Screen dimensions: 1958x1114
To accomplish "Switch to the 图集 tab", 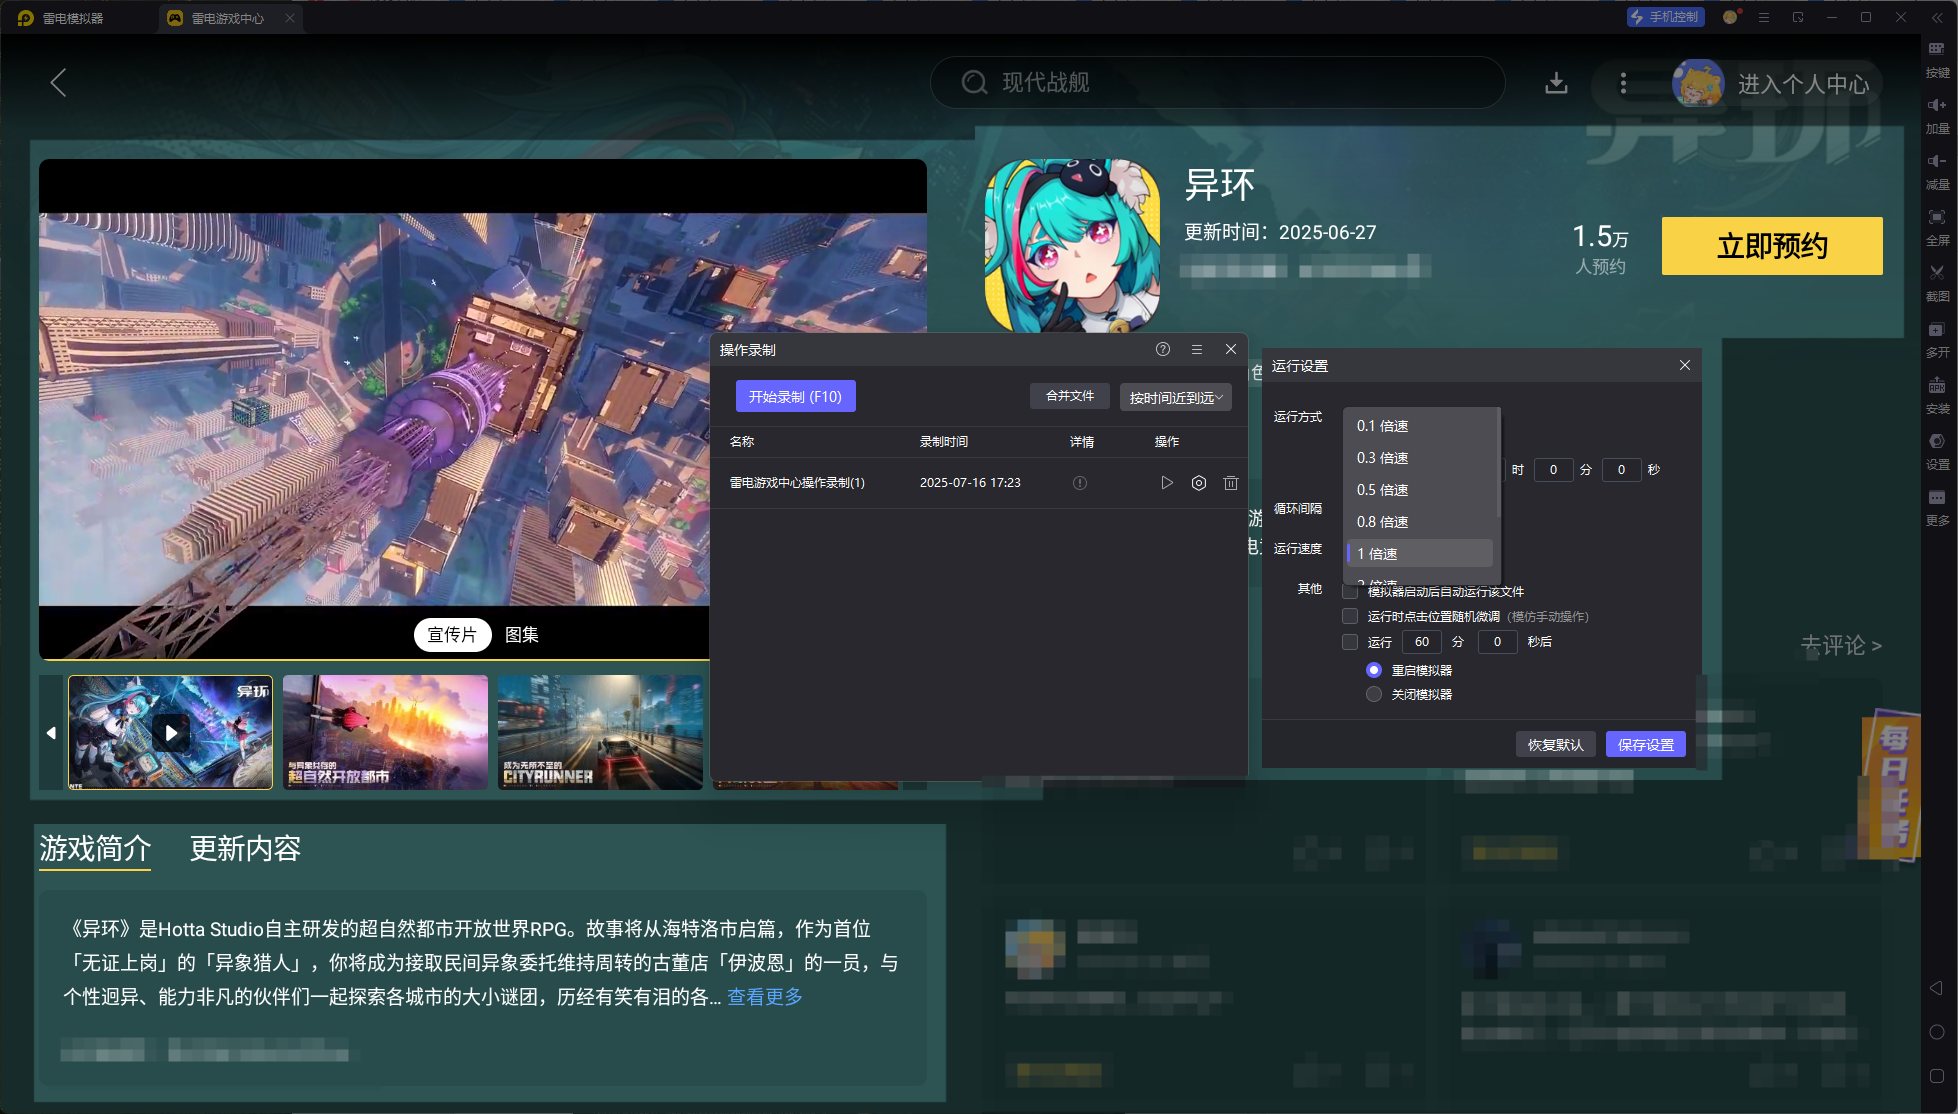I will pos(522,634).
